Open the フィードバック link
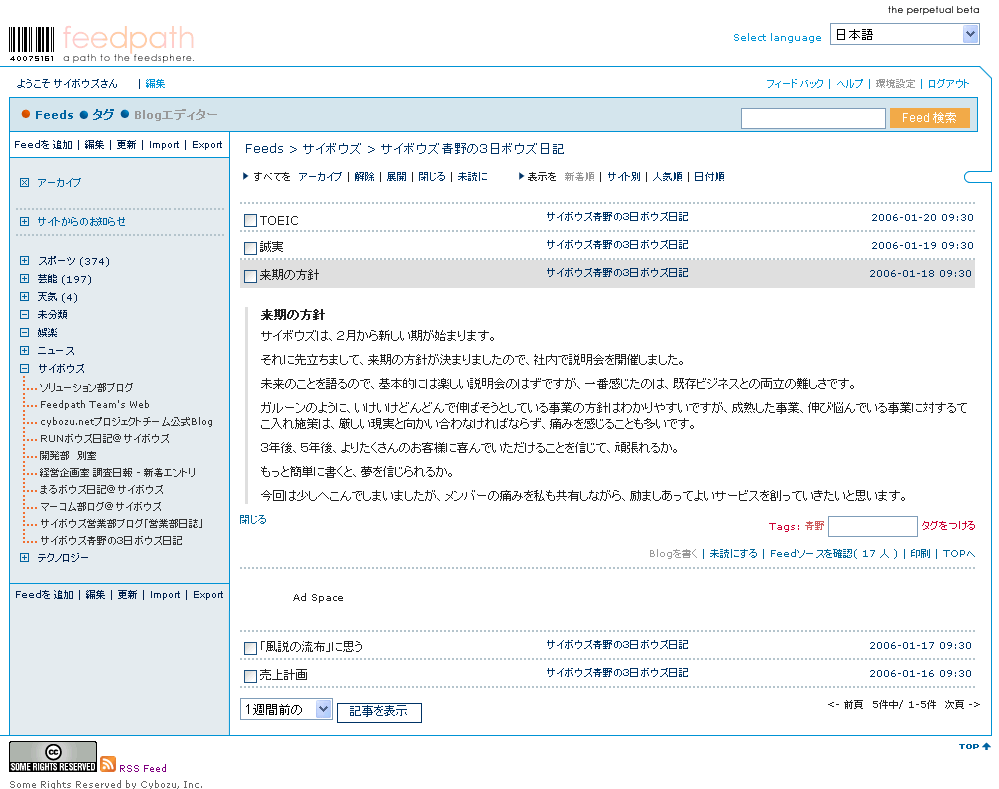 (x=794, y=83)
